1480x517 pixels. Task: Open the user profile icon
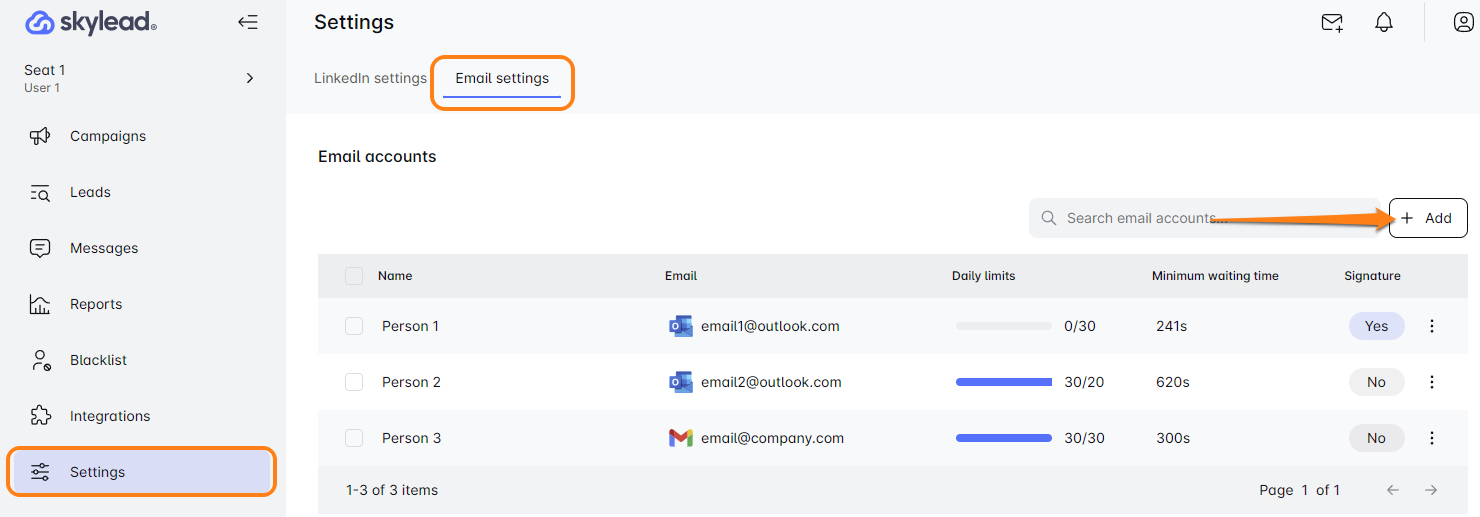(1463, 22)
